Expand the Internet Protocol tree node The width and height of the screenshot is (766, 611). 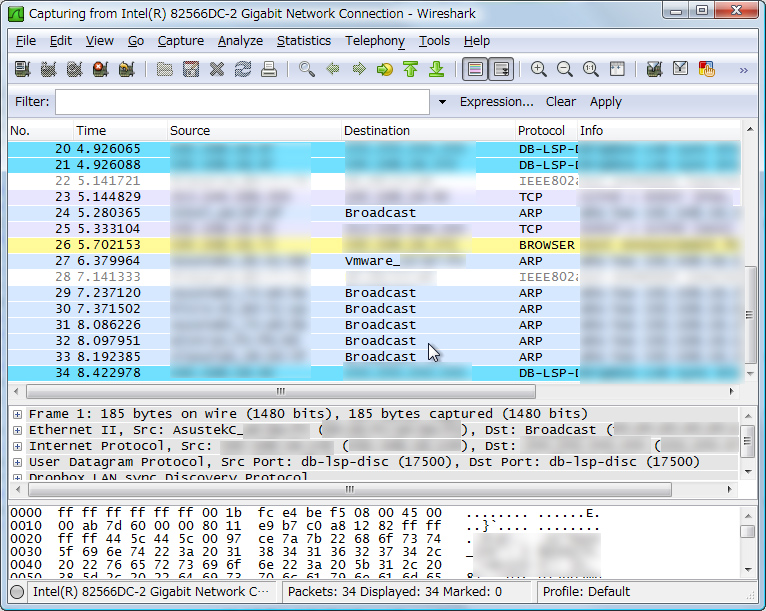tap(17, 446)
